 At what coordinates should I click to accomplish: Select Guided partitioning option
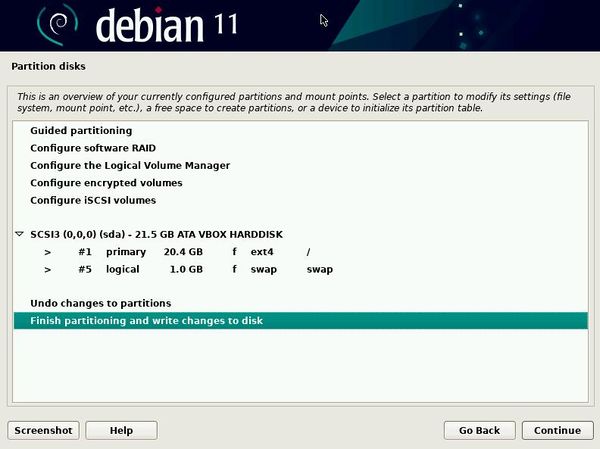81,131
